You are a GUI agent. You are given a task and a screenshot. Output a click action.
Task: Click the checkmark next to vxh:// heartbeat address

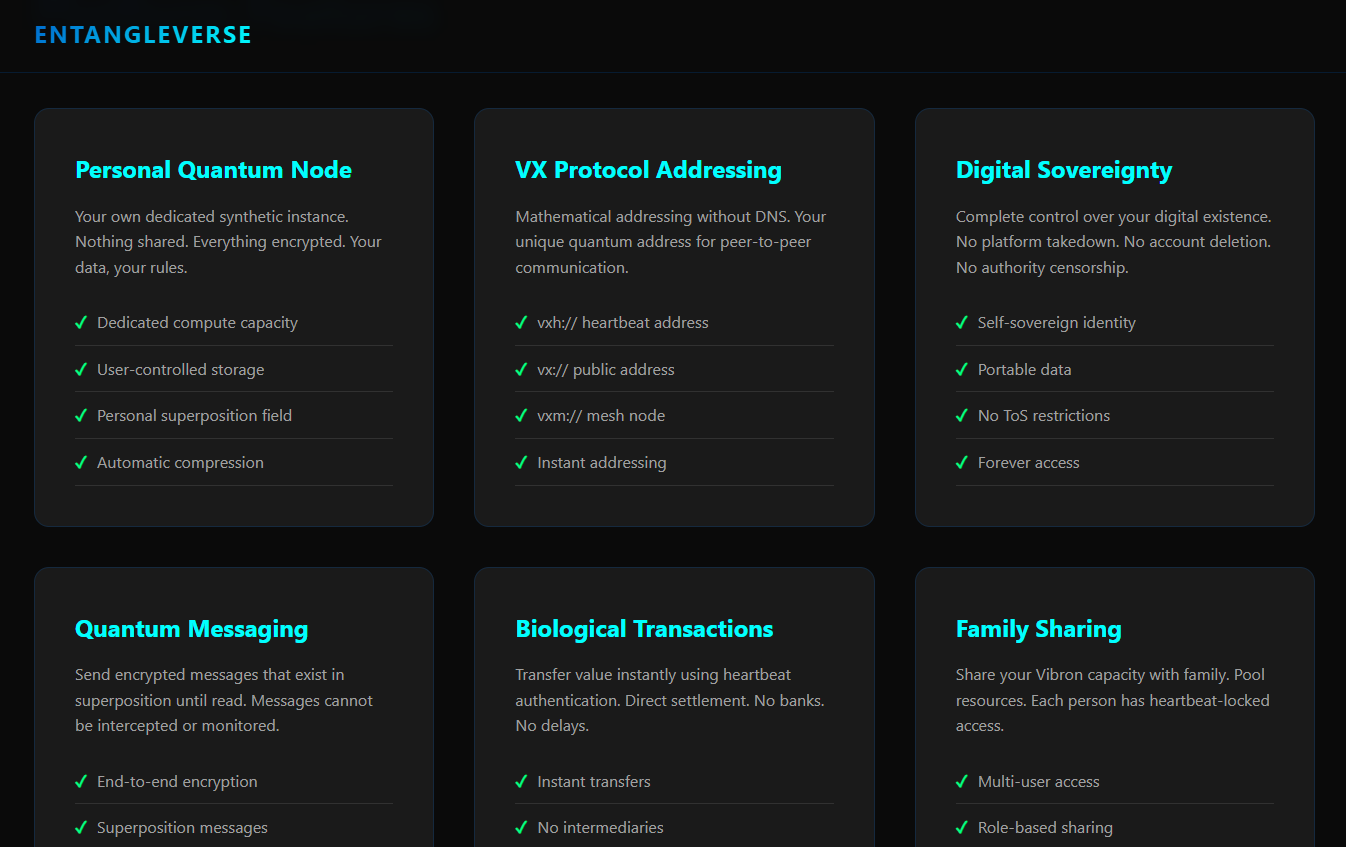click(521, 322)
